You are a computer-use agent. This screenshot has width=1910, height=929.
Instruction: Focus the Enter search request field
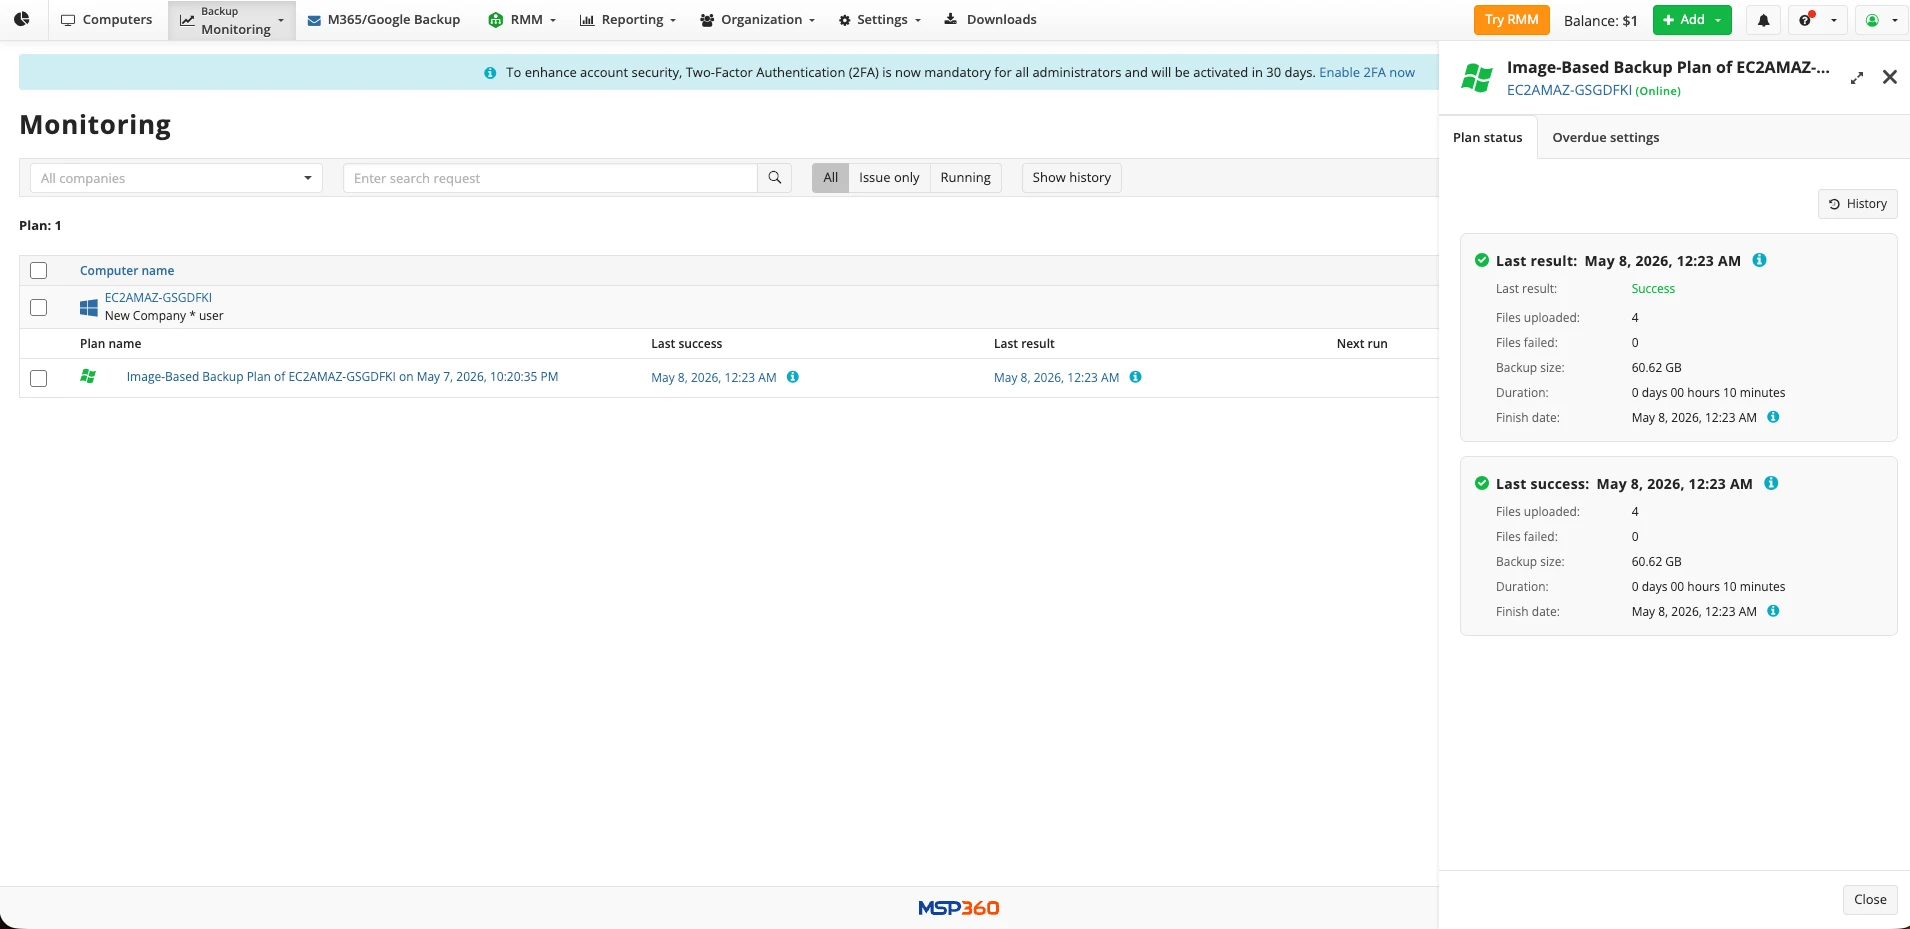click(x=550, y=178)
